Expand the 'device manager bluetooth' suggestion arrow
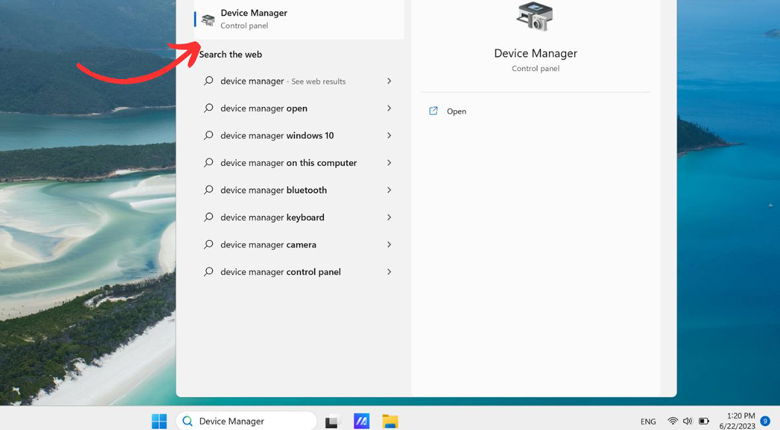780x430 pixels. point(389,190)
